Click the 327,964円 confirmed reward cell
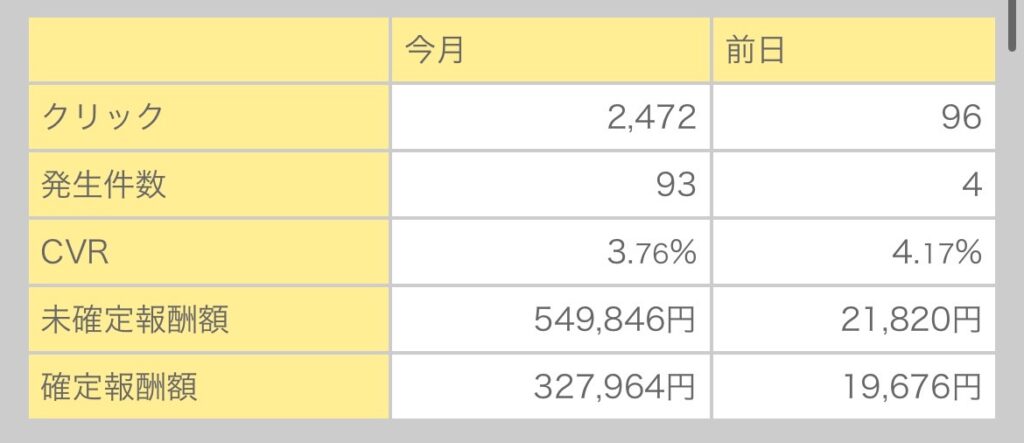This screenshot has height=443, width=1024. pyautogui.click(x=550, y=387)
